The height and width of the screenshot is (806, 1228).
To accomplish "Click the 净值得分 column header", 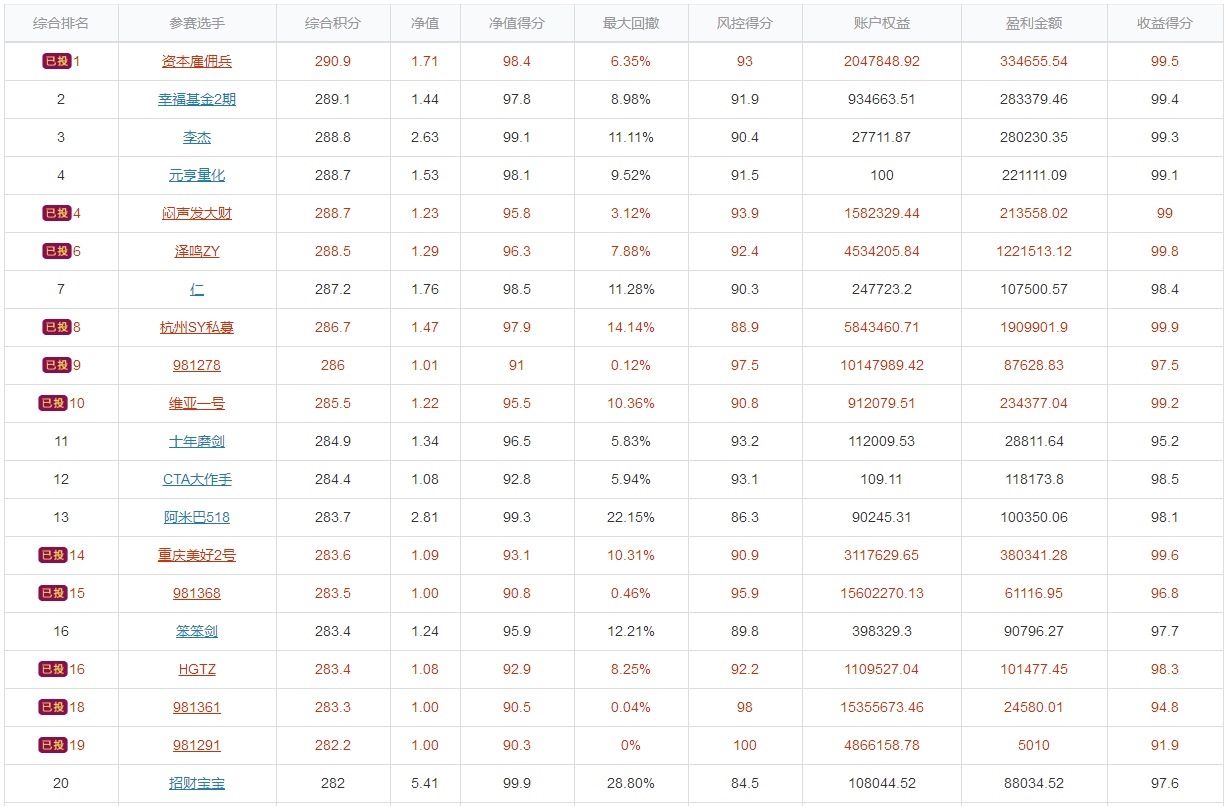I will pos(517,23).
